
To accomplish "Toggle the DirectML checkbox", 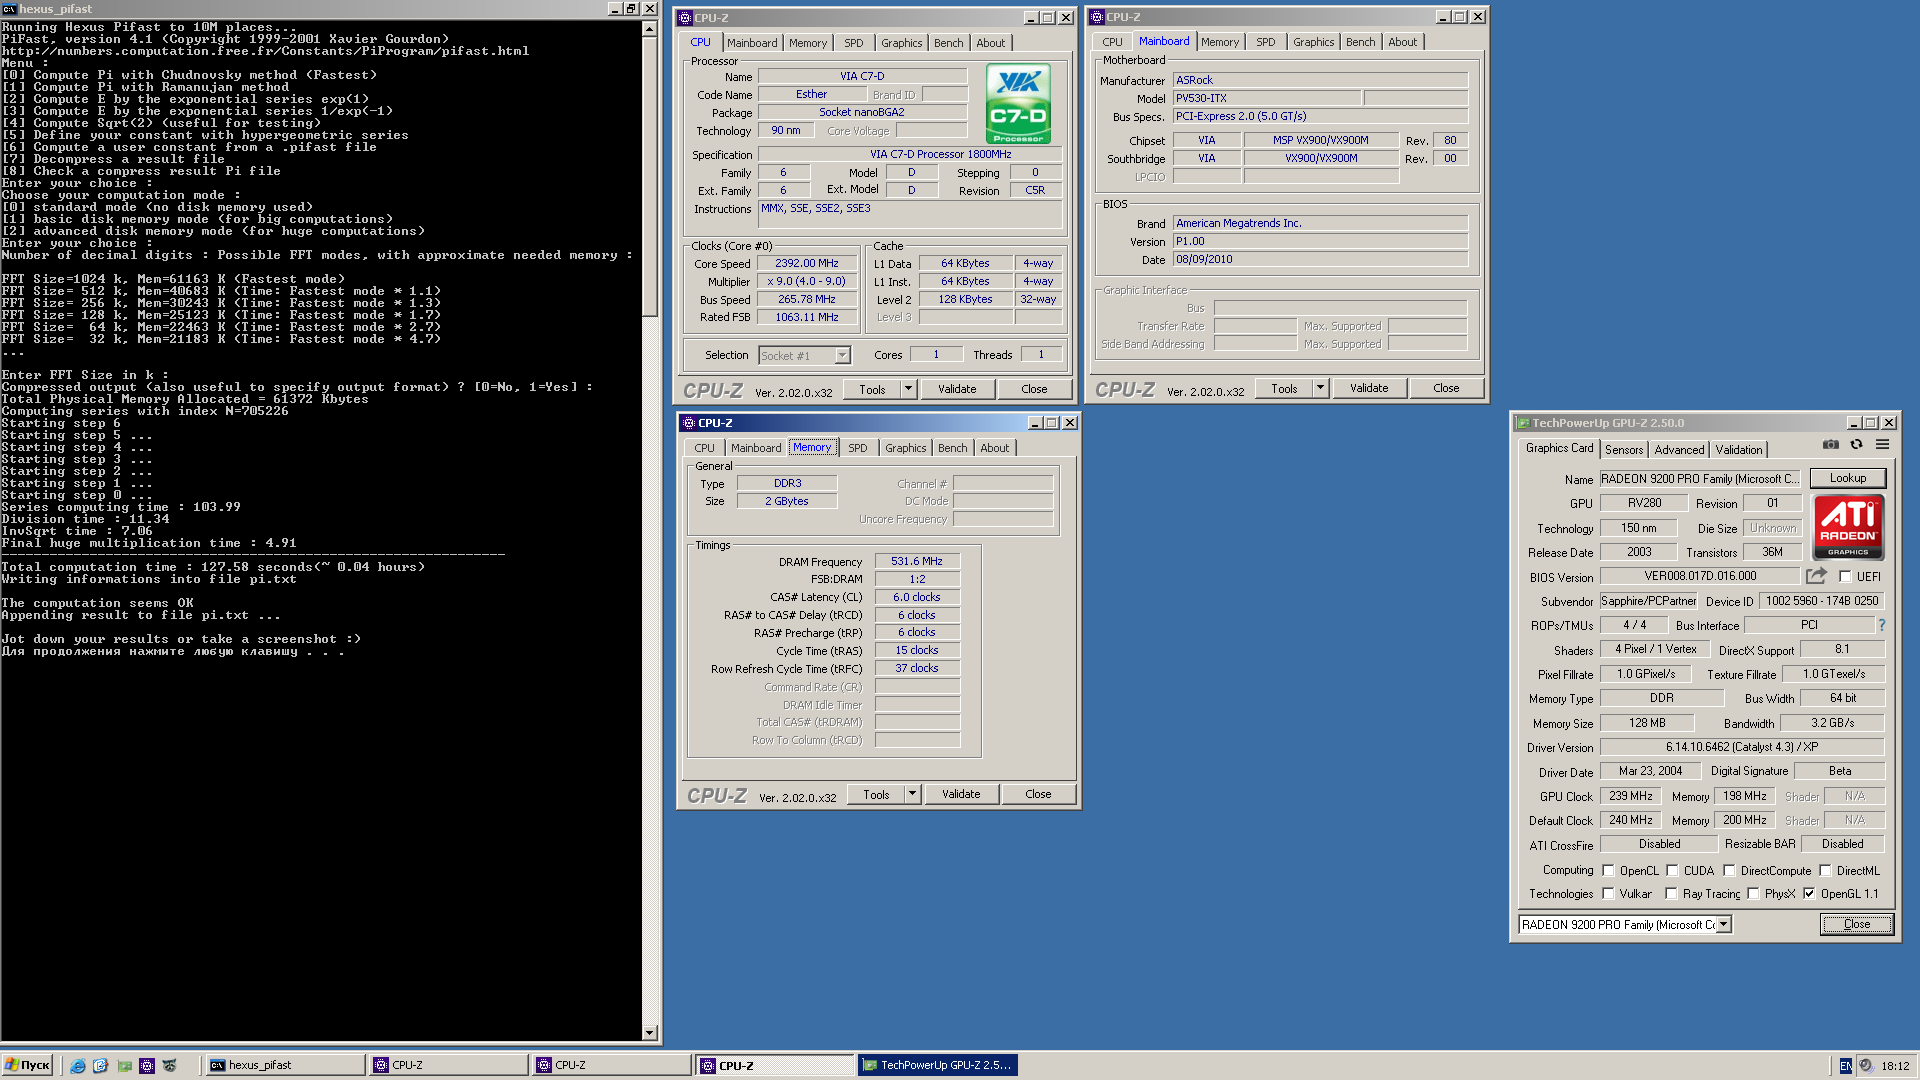I will tap(1825, 871).
